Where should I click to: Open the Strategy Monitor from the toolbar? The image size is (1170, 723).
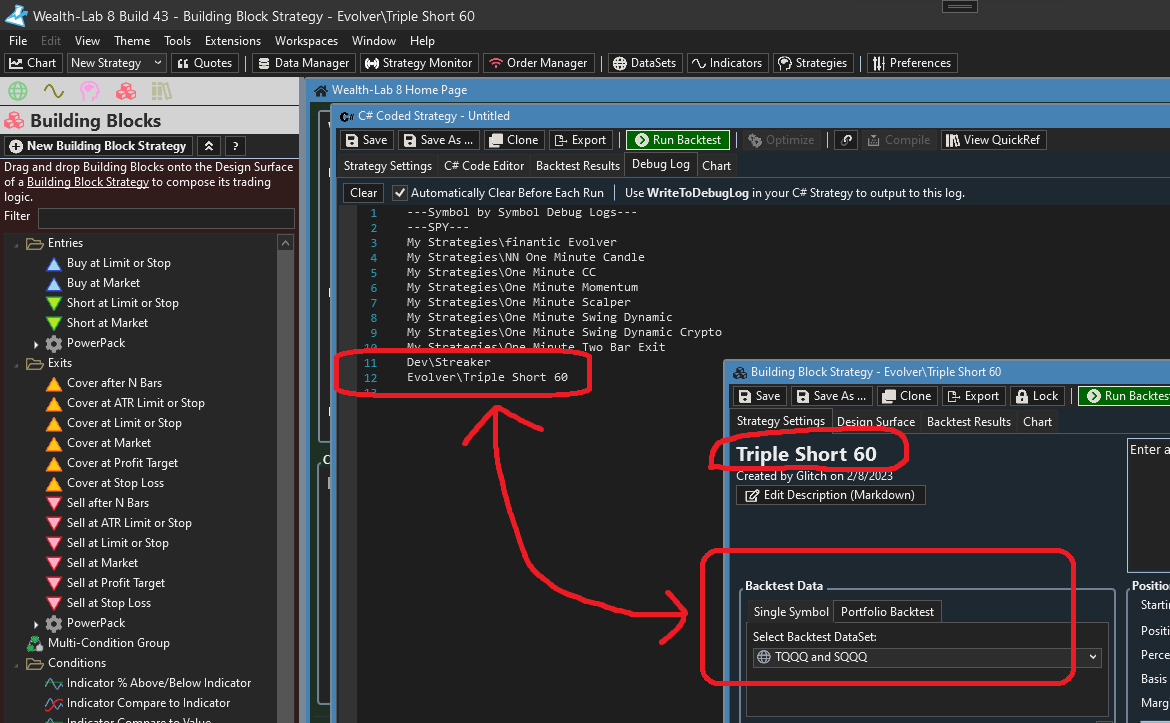[418, 63]
